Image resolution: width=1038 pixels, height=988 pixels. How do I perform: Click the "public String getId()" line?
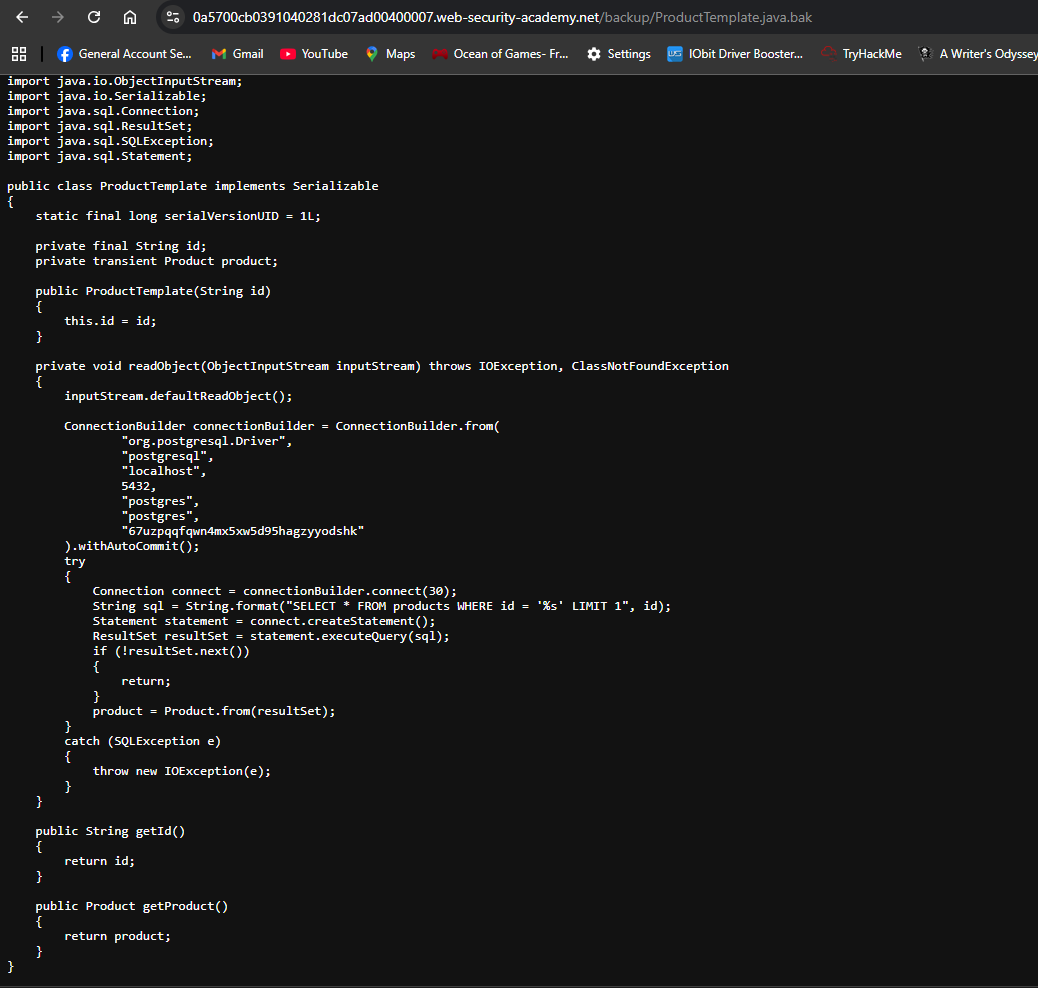(110, 831)
